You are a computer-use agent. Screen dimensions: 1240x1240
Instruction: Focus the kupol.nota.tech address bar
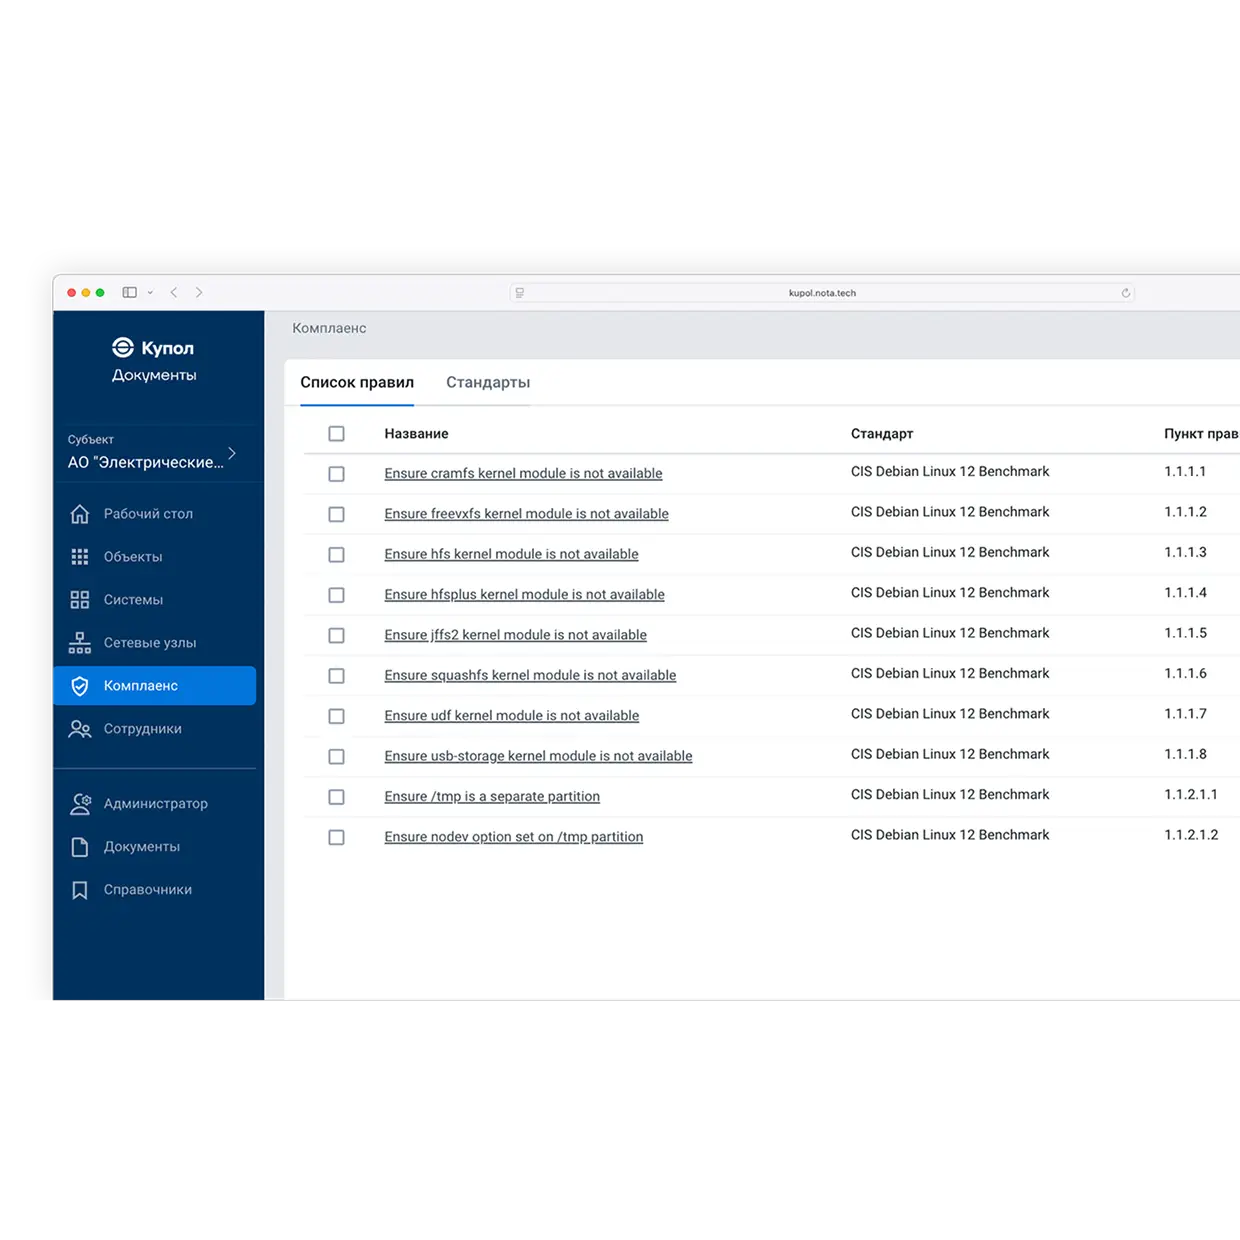click(x=822, y=293)
